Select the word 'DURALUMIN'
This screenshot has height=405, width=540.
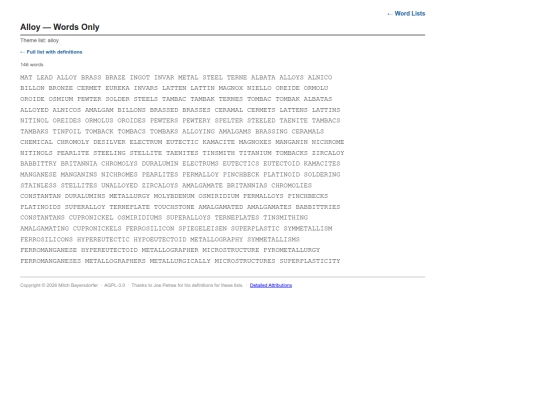[x=160, y=164]
